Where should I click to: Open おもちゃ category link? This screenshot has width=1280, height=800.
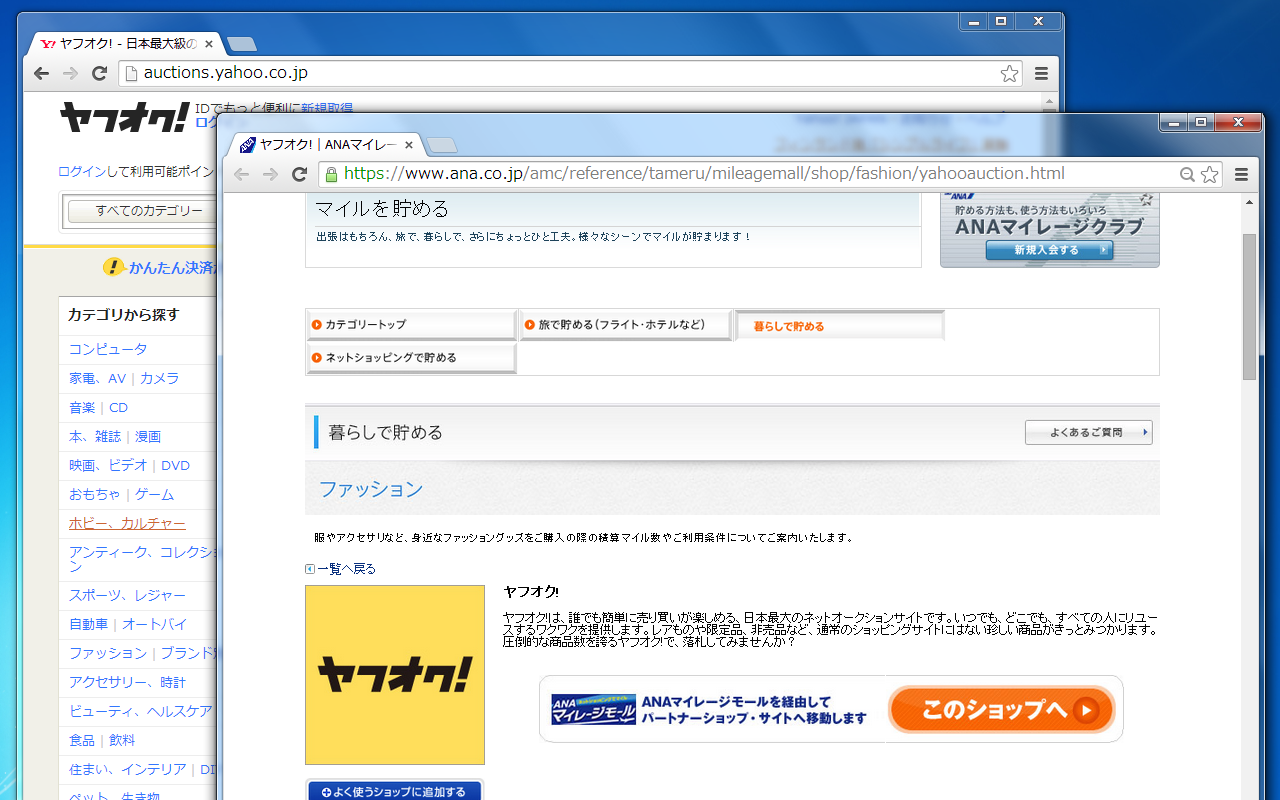coord(95,494)
